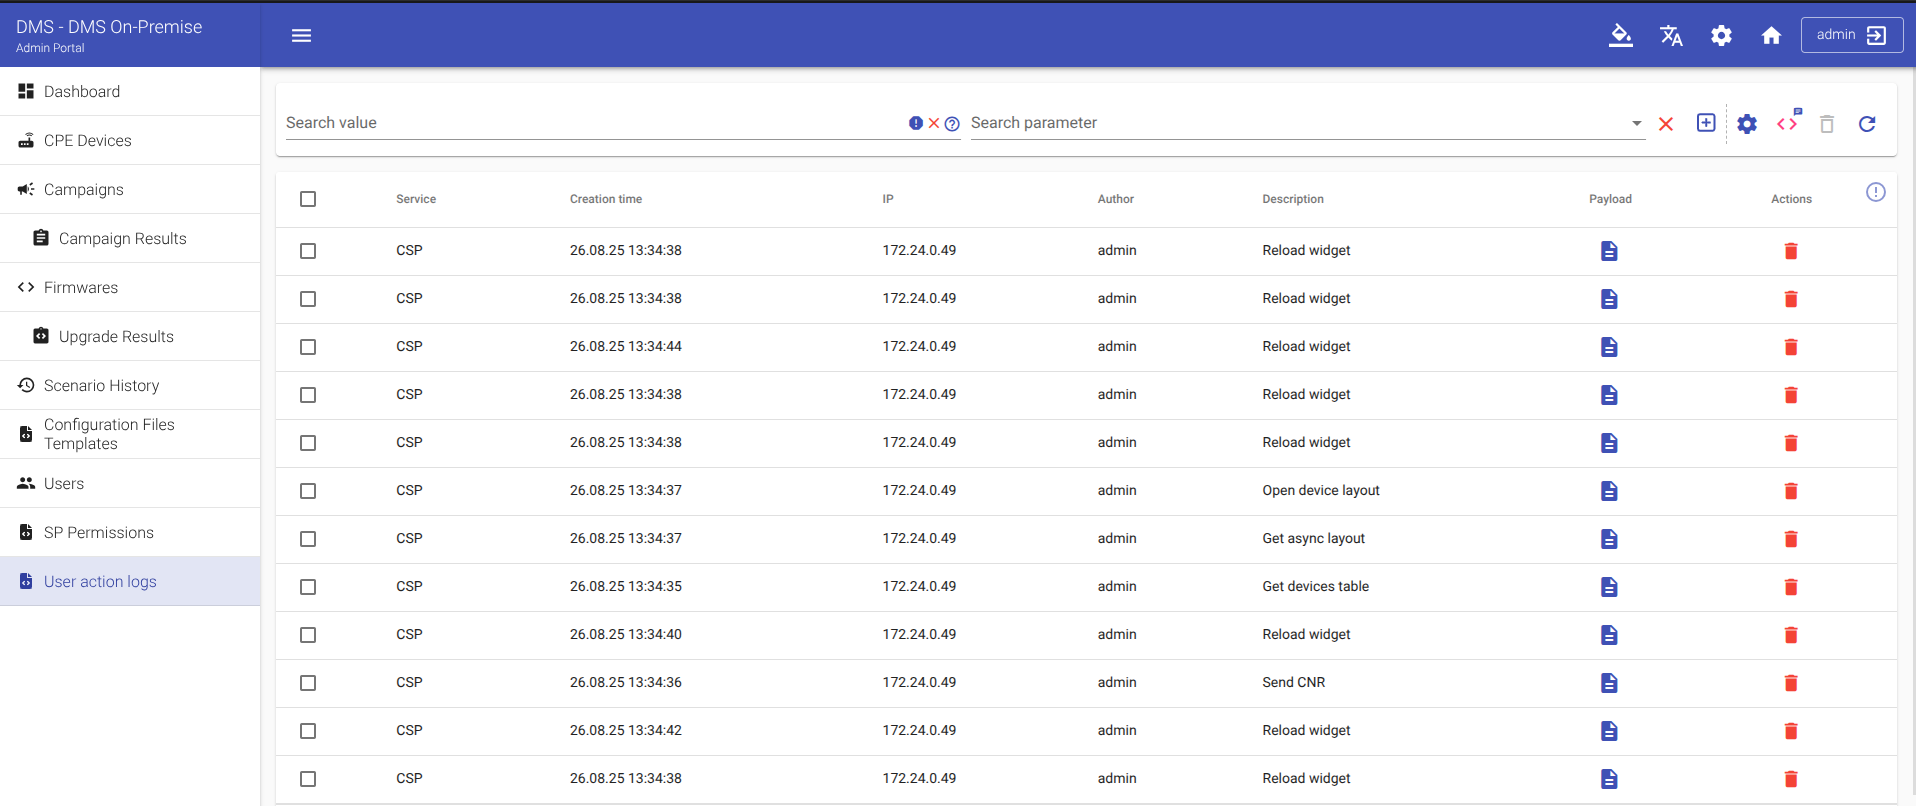Delete the Open device layout log entry
Screen dimensions: 1916x806
[1790, 491]
